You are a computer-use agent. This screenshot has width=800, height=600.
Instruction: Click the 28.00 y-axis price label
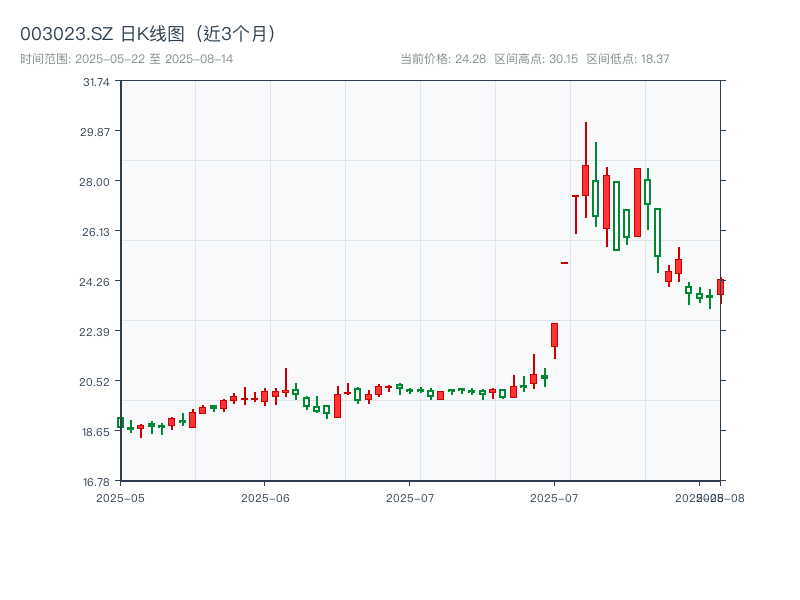(97, 181)
